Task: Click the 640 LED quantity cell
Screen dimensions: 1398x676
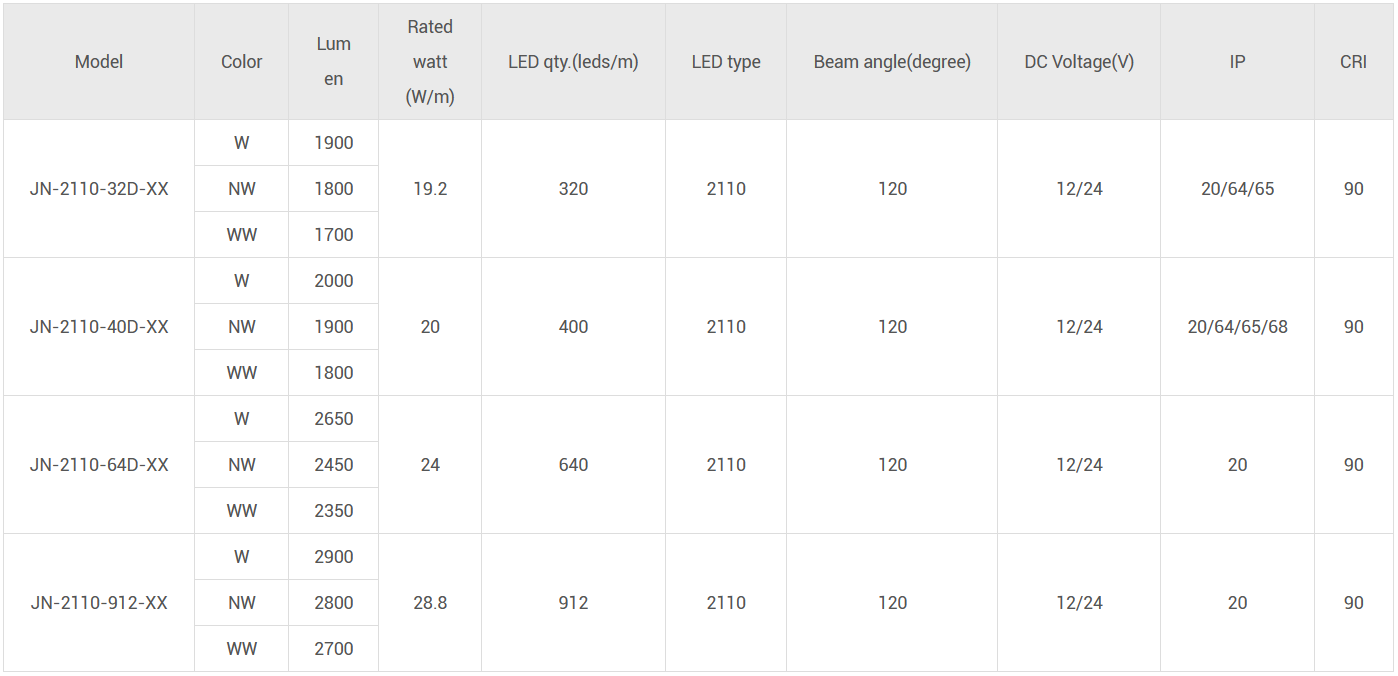Action: (x=573, y=465)
